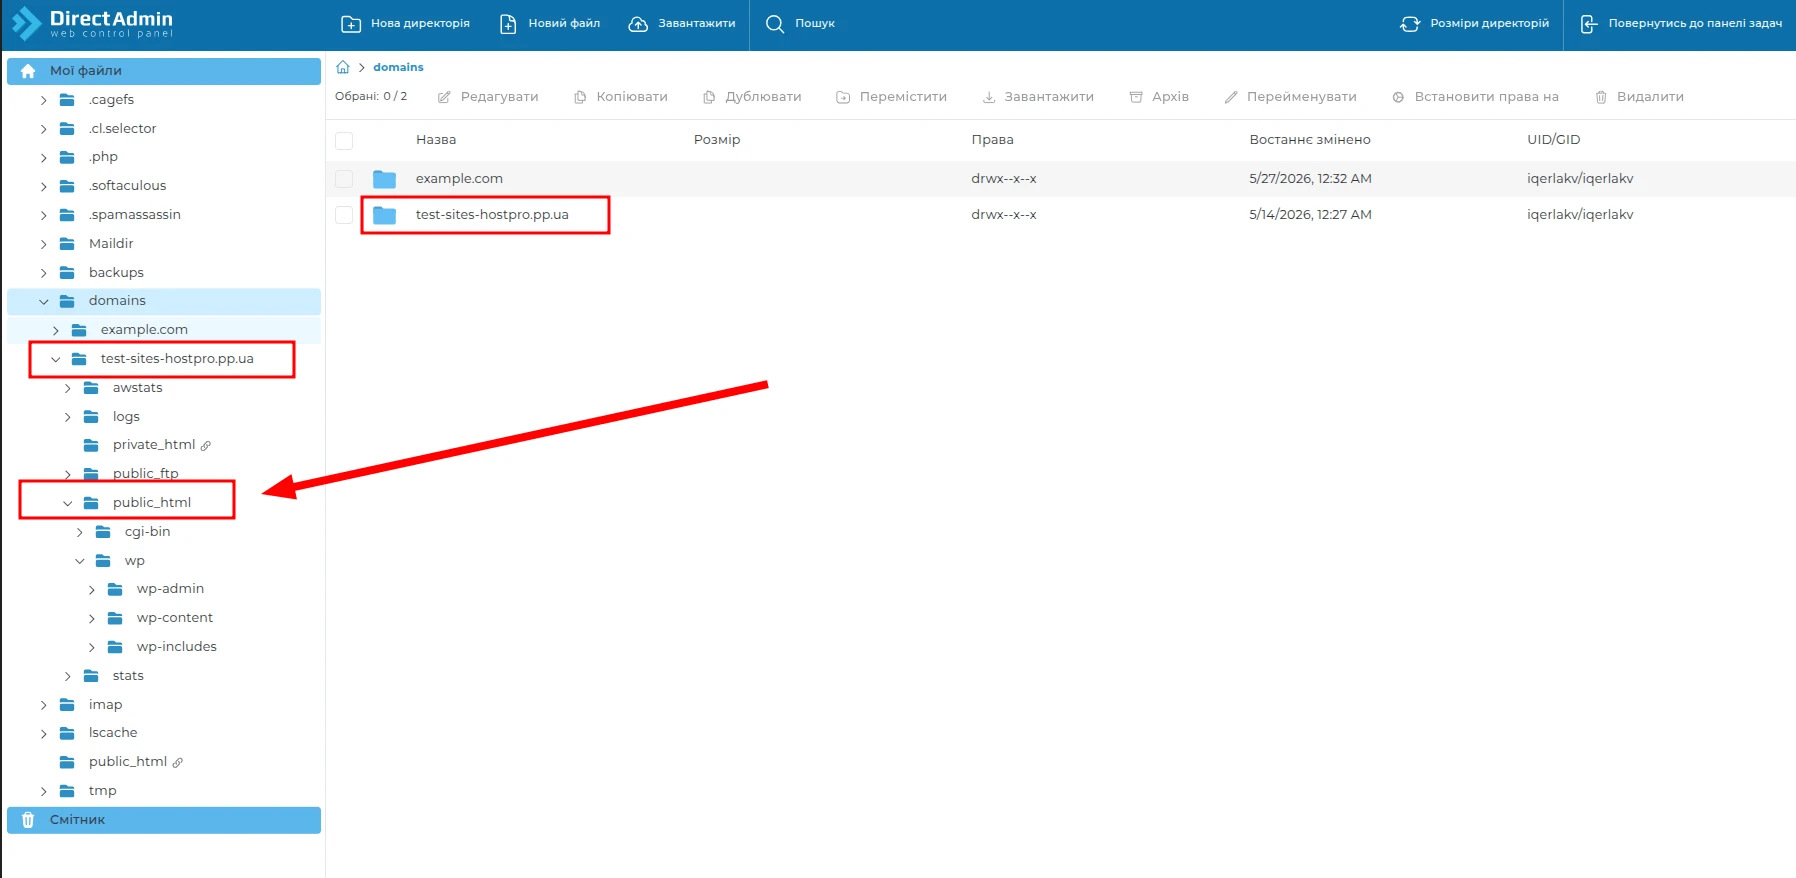1796x878 pixels.
Task: Click the home icon beside Мої файли
Action: (28, 71)
